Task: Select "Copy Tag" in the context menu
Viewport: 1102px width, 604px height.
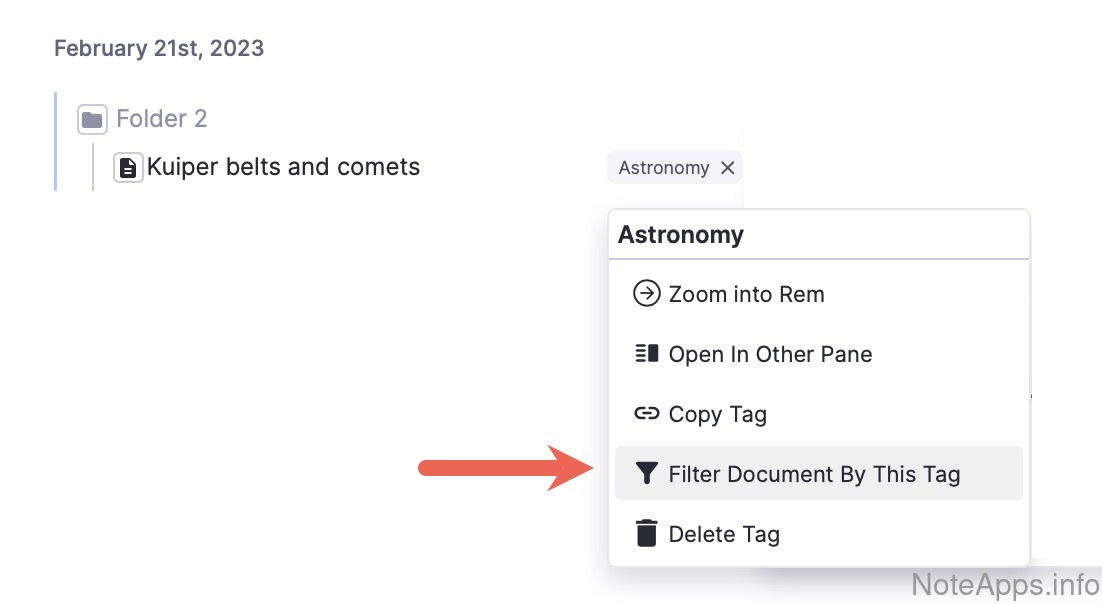Action: (717, 414)
